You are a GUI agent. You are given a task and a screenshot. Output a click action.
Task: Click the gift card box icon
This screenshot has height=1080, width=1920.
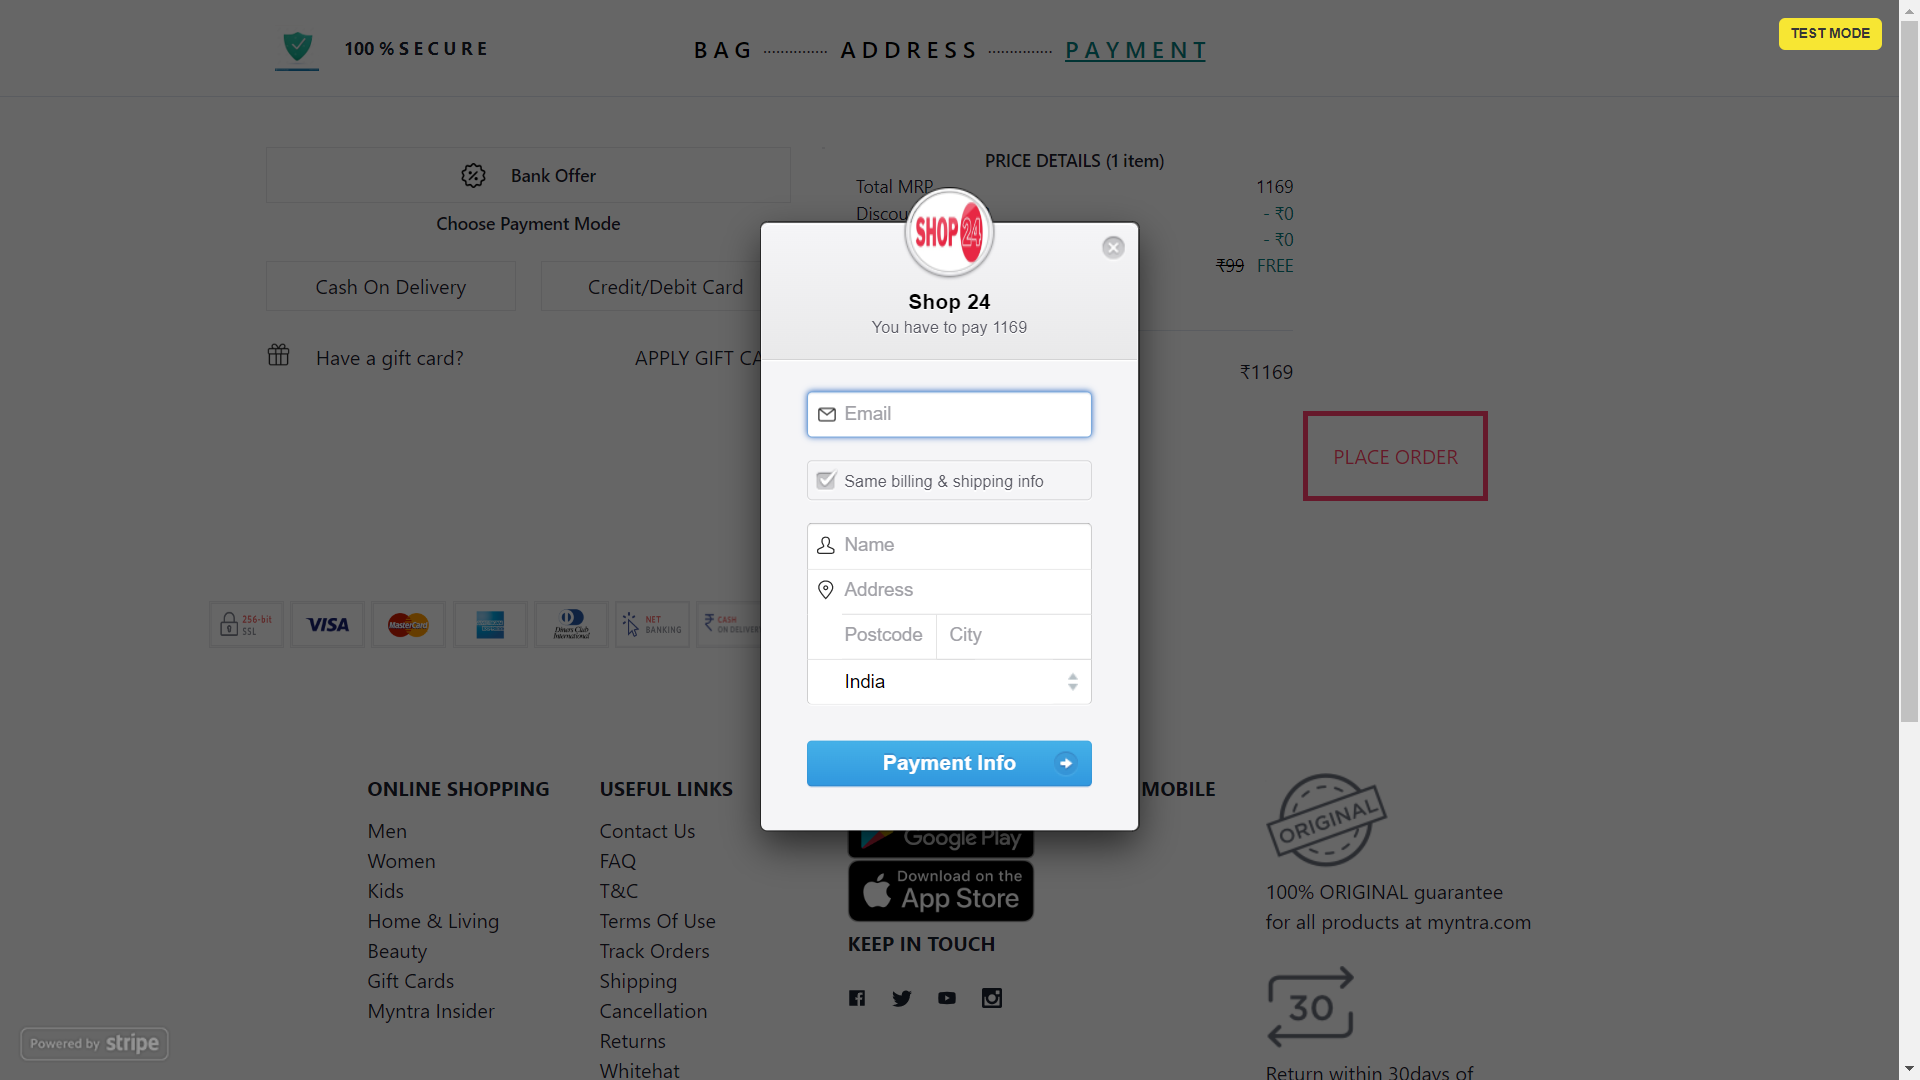coord(278,356)
